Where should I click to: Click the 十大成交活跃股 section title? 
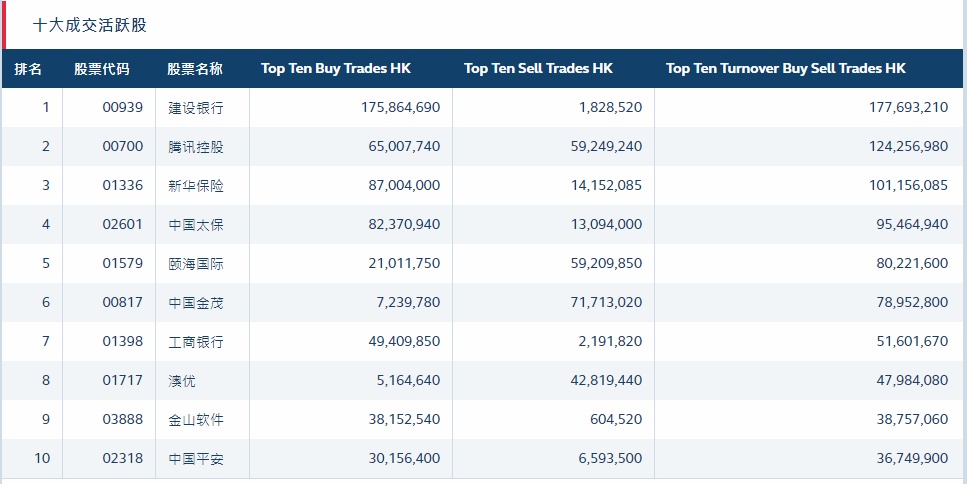(90, 25)
